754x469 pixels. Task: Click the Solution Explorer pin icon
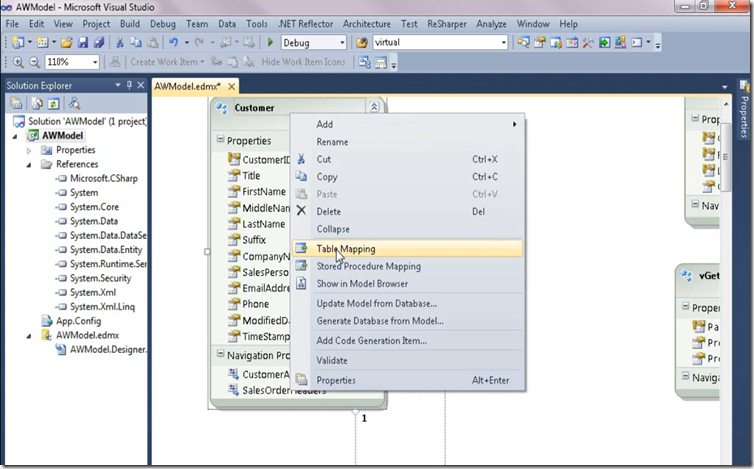pyautogui.click(x=129, y=85)
